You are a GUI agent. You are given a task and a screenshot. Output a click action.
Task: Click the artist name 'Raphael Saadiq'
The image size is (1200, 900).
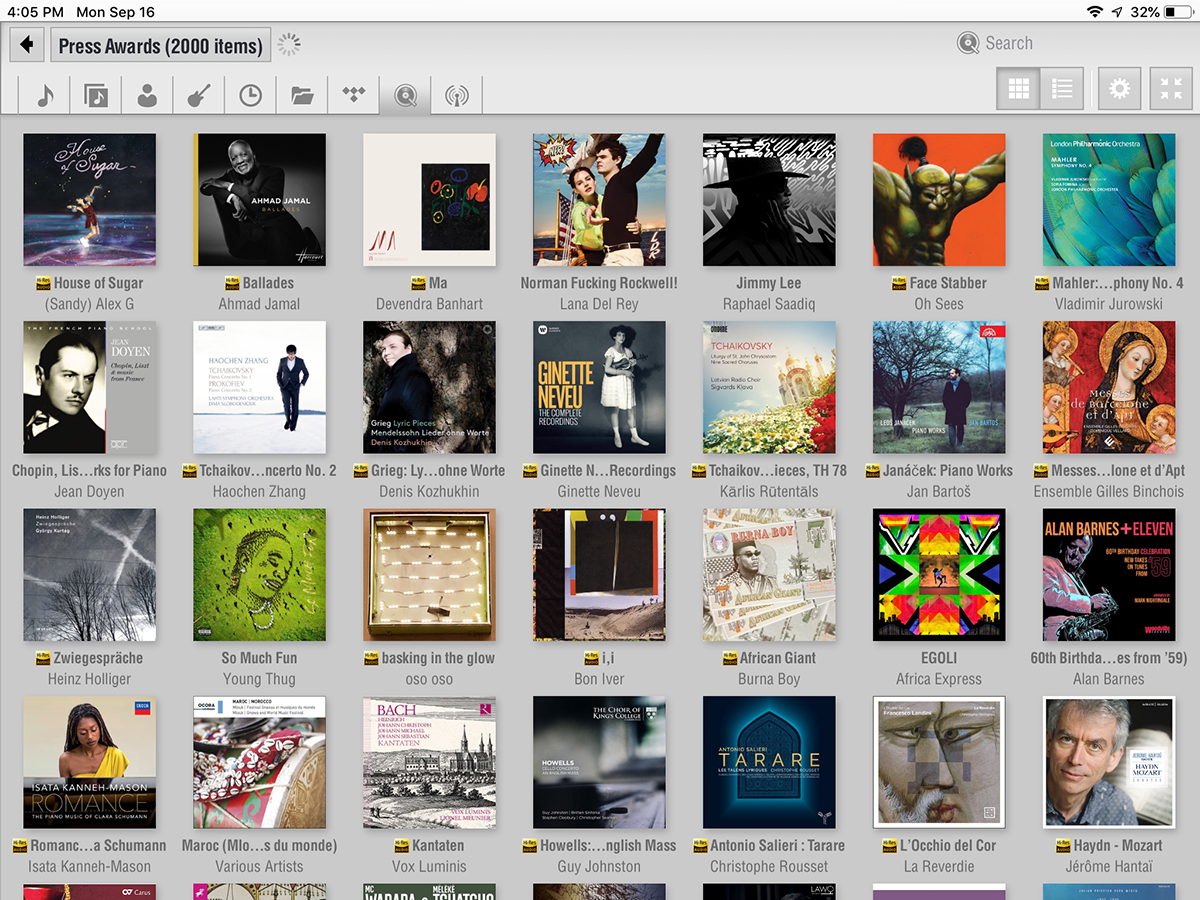point(769,304)
